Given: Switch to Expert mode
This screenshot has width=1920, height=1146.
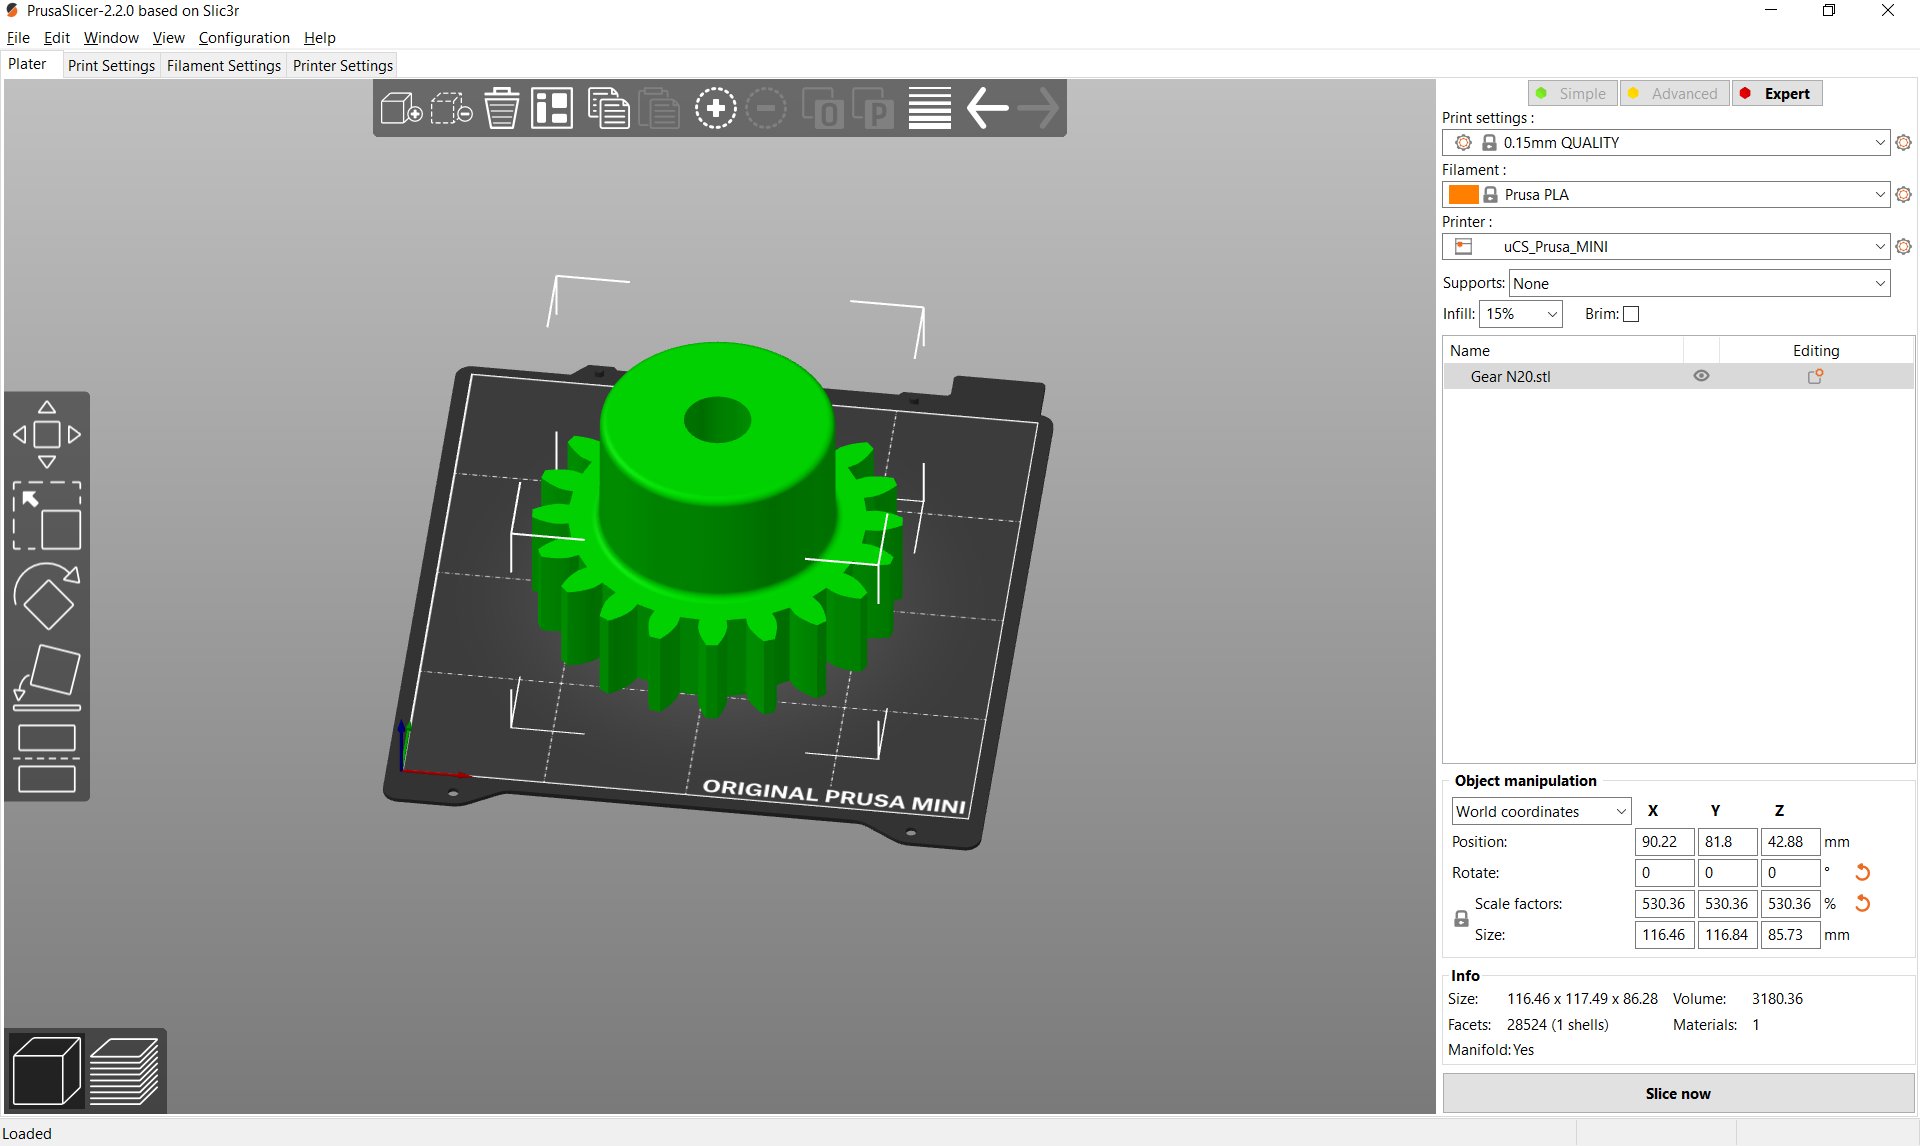Looking at the screenshot, I should click(x=1777, y=93).
